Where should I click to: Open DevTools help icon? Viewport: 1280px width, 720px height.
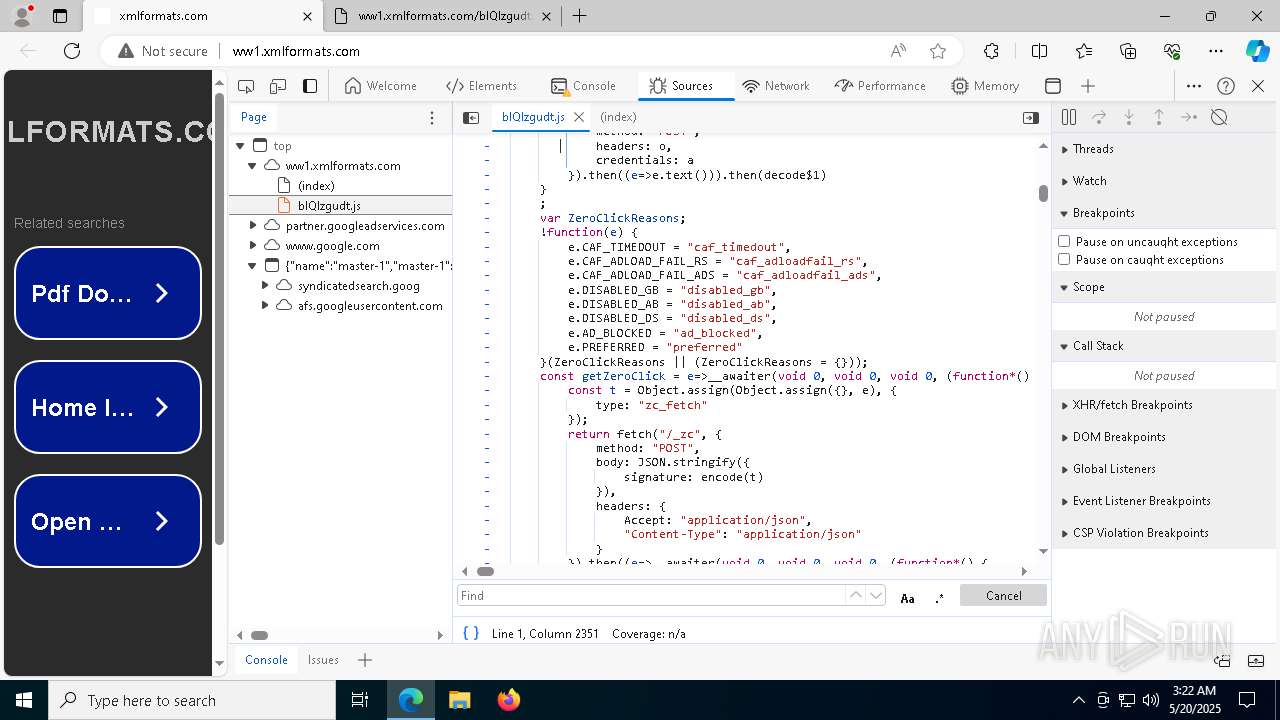1226,86
